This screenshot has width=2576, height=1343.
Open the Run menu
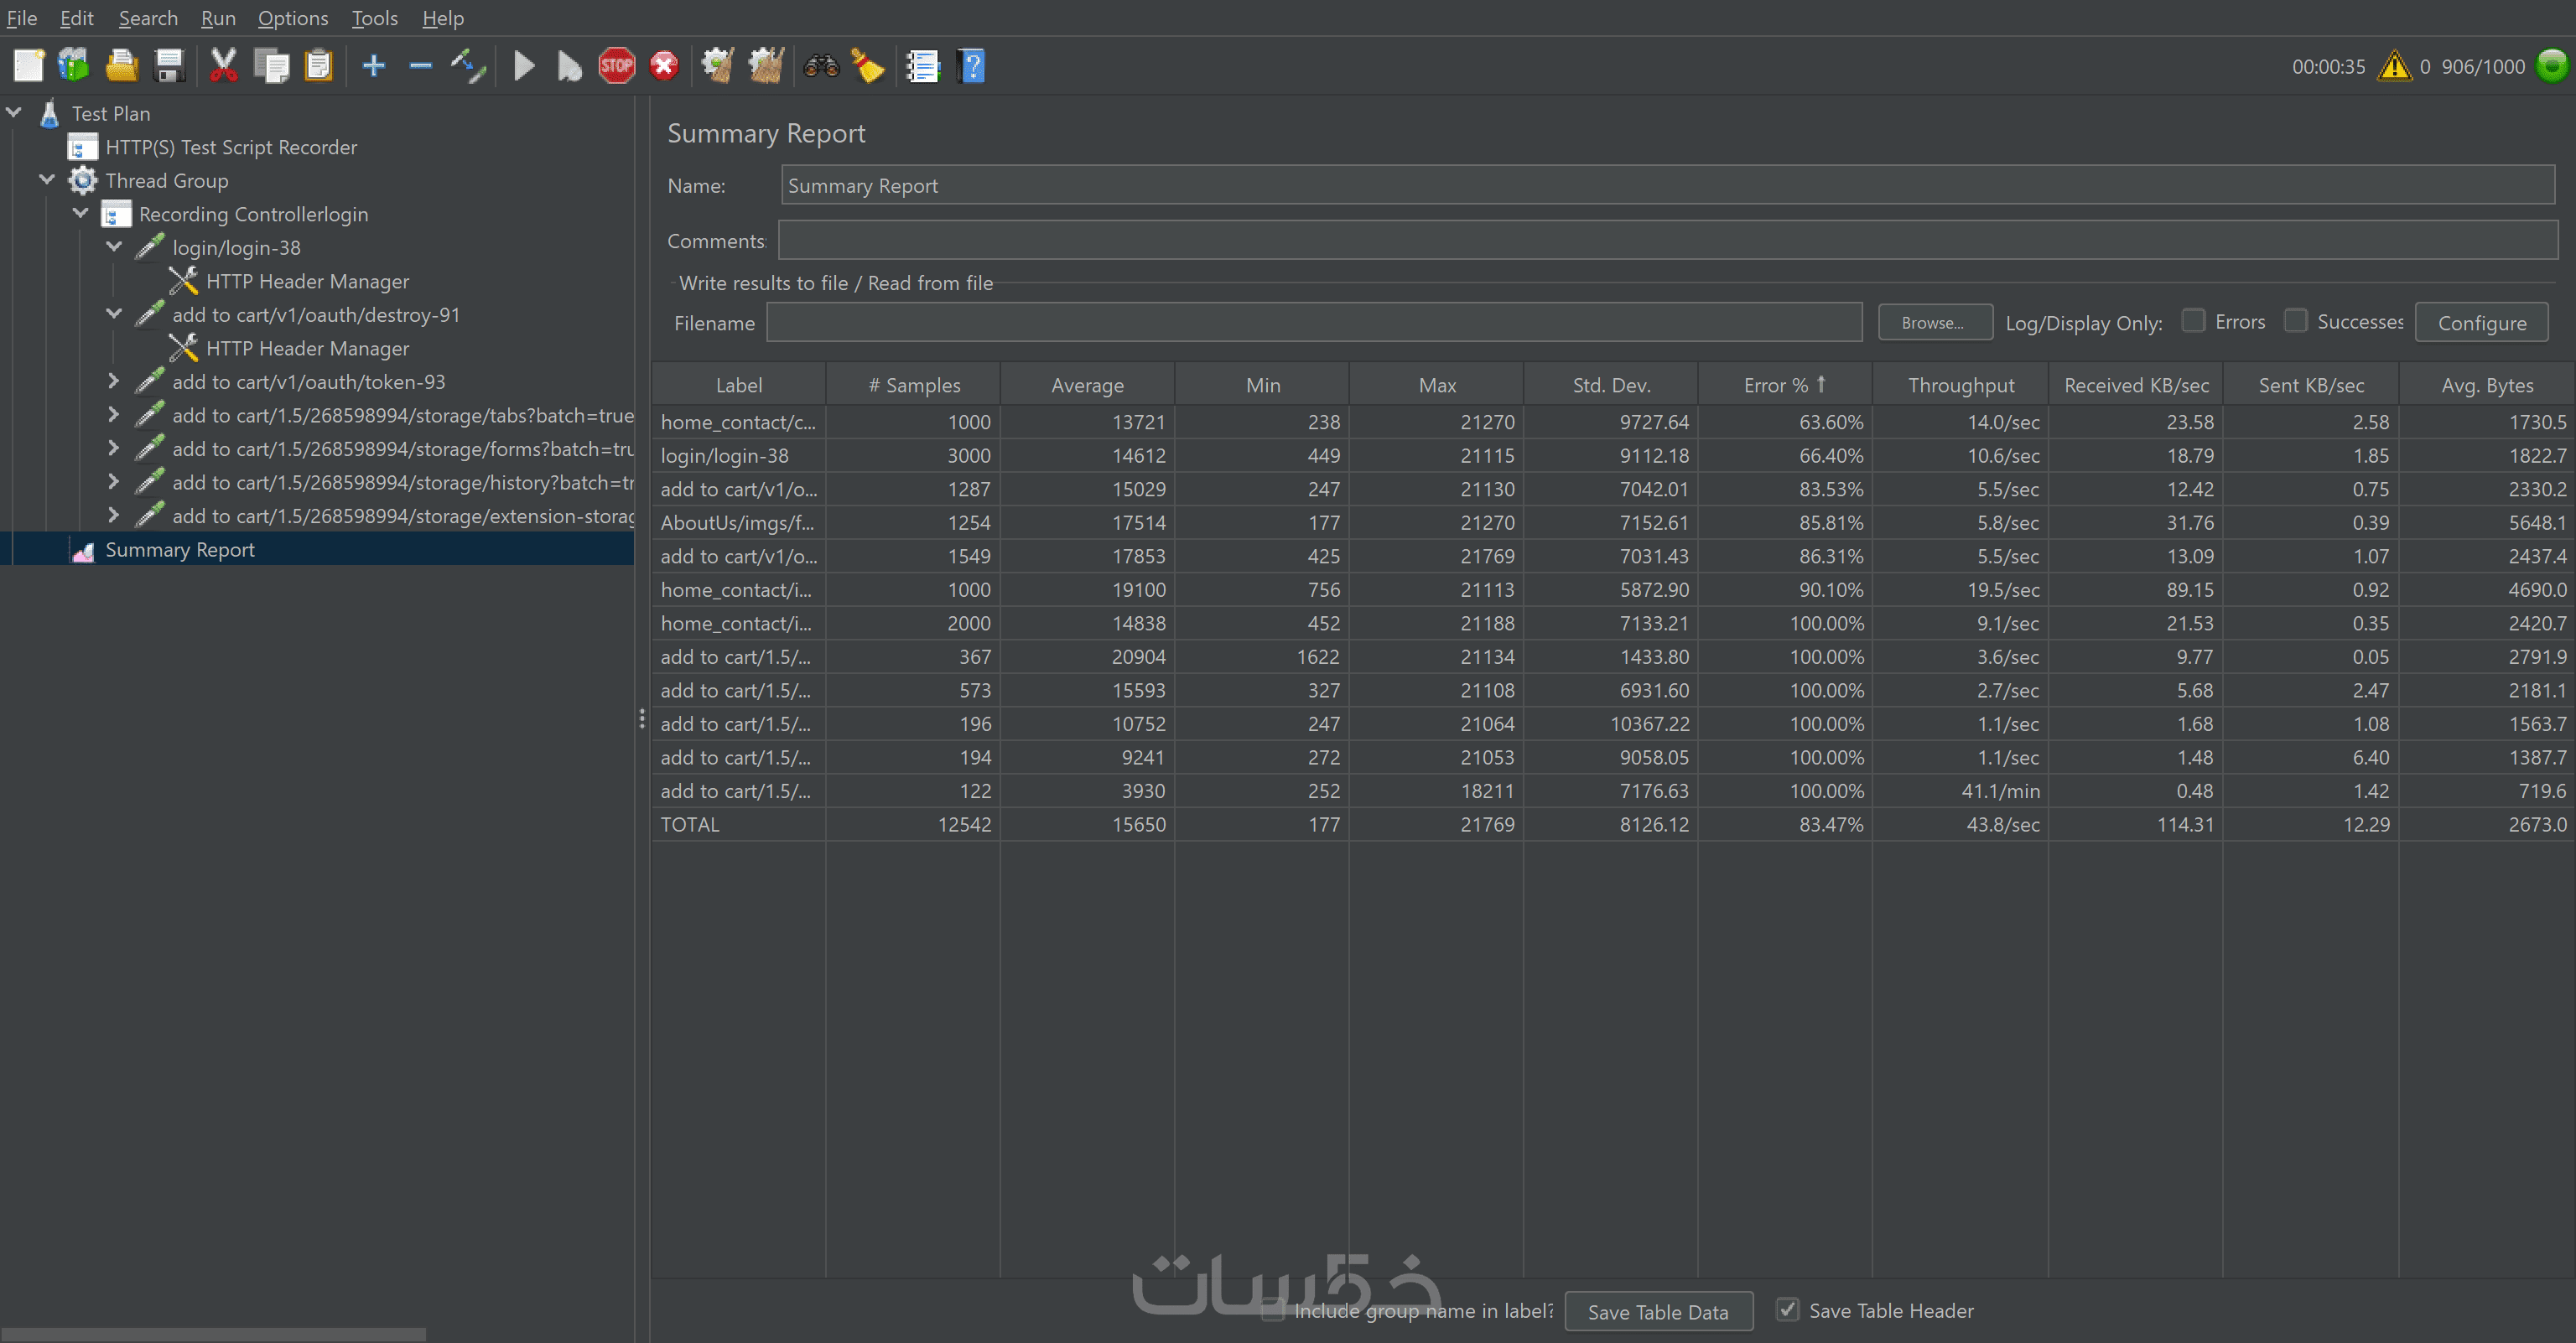click(x=217, y=18)
